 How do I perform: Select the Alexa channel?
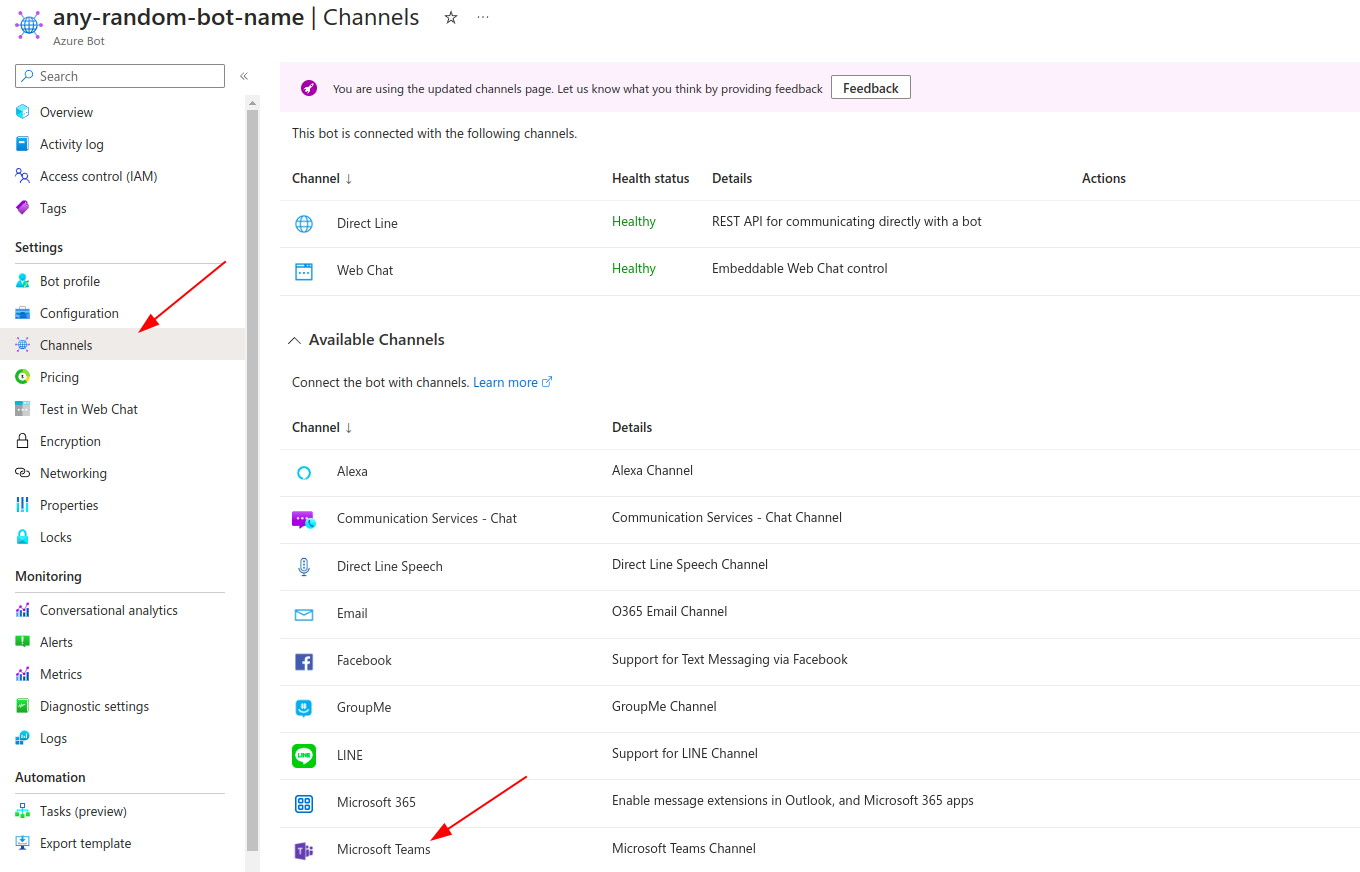click(x=352, y=471)
